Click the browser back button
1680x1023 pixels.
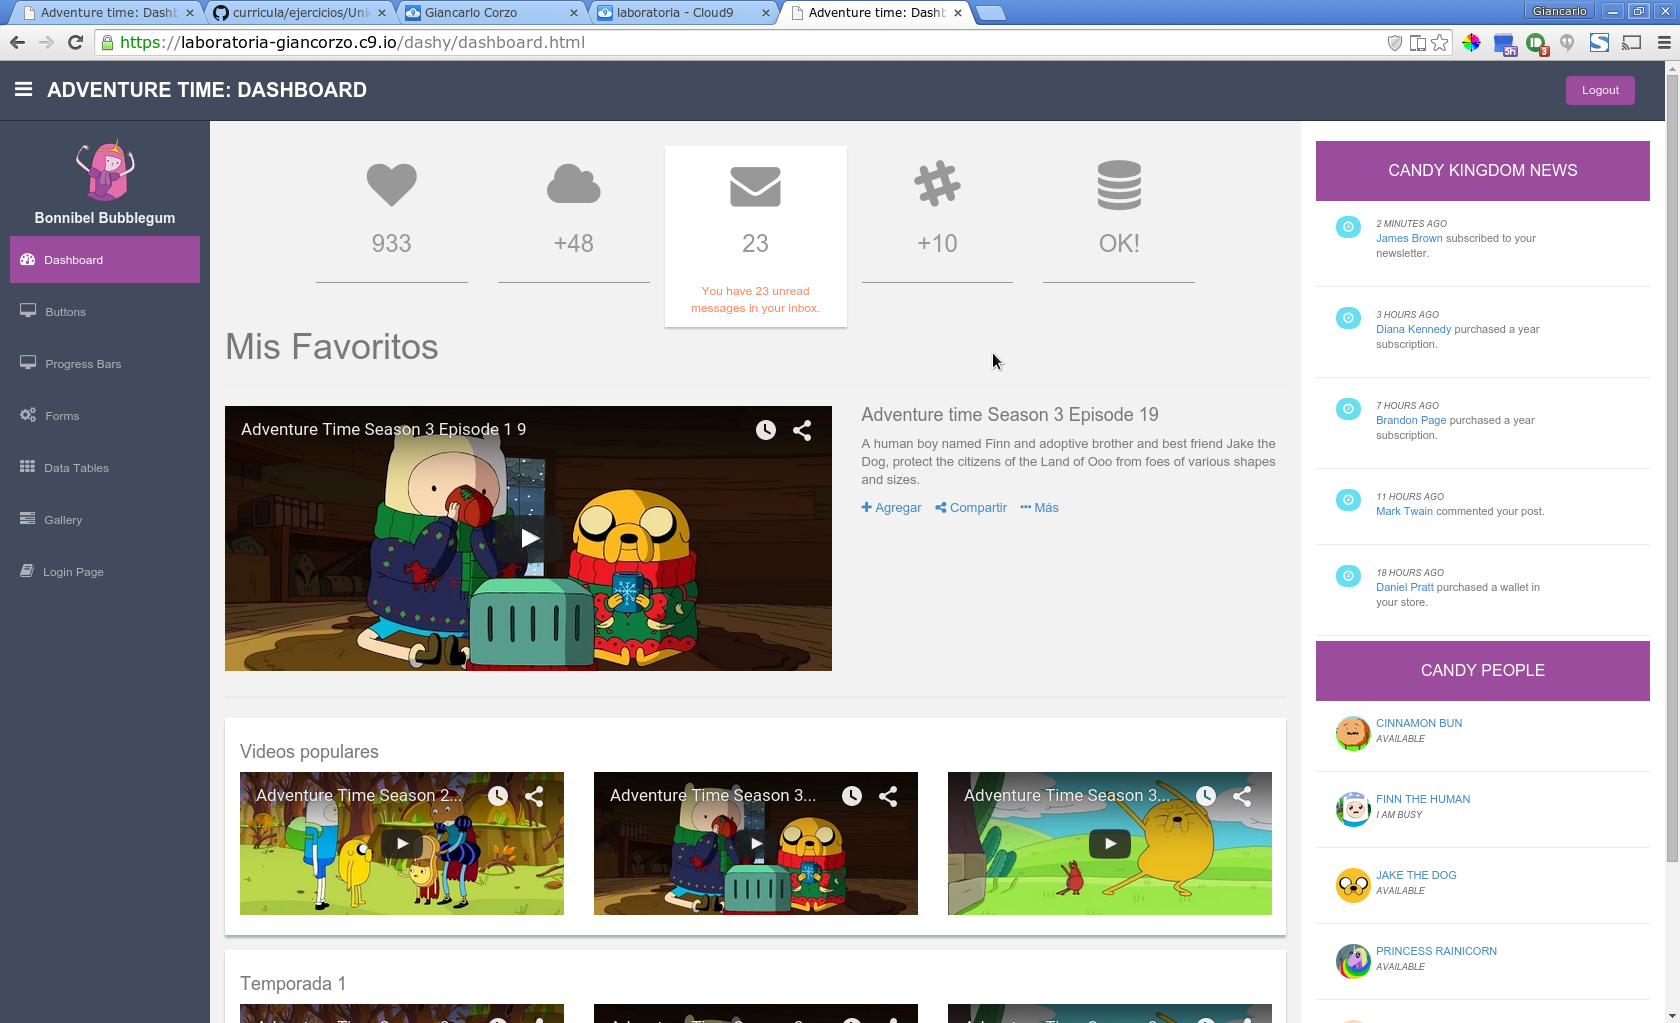click(x=17, y=42)
